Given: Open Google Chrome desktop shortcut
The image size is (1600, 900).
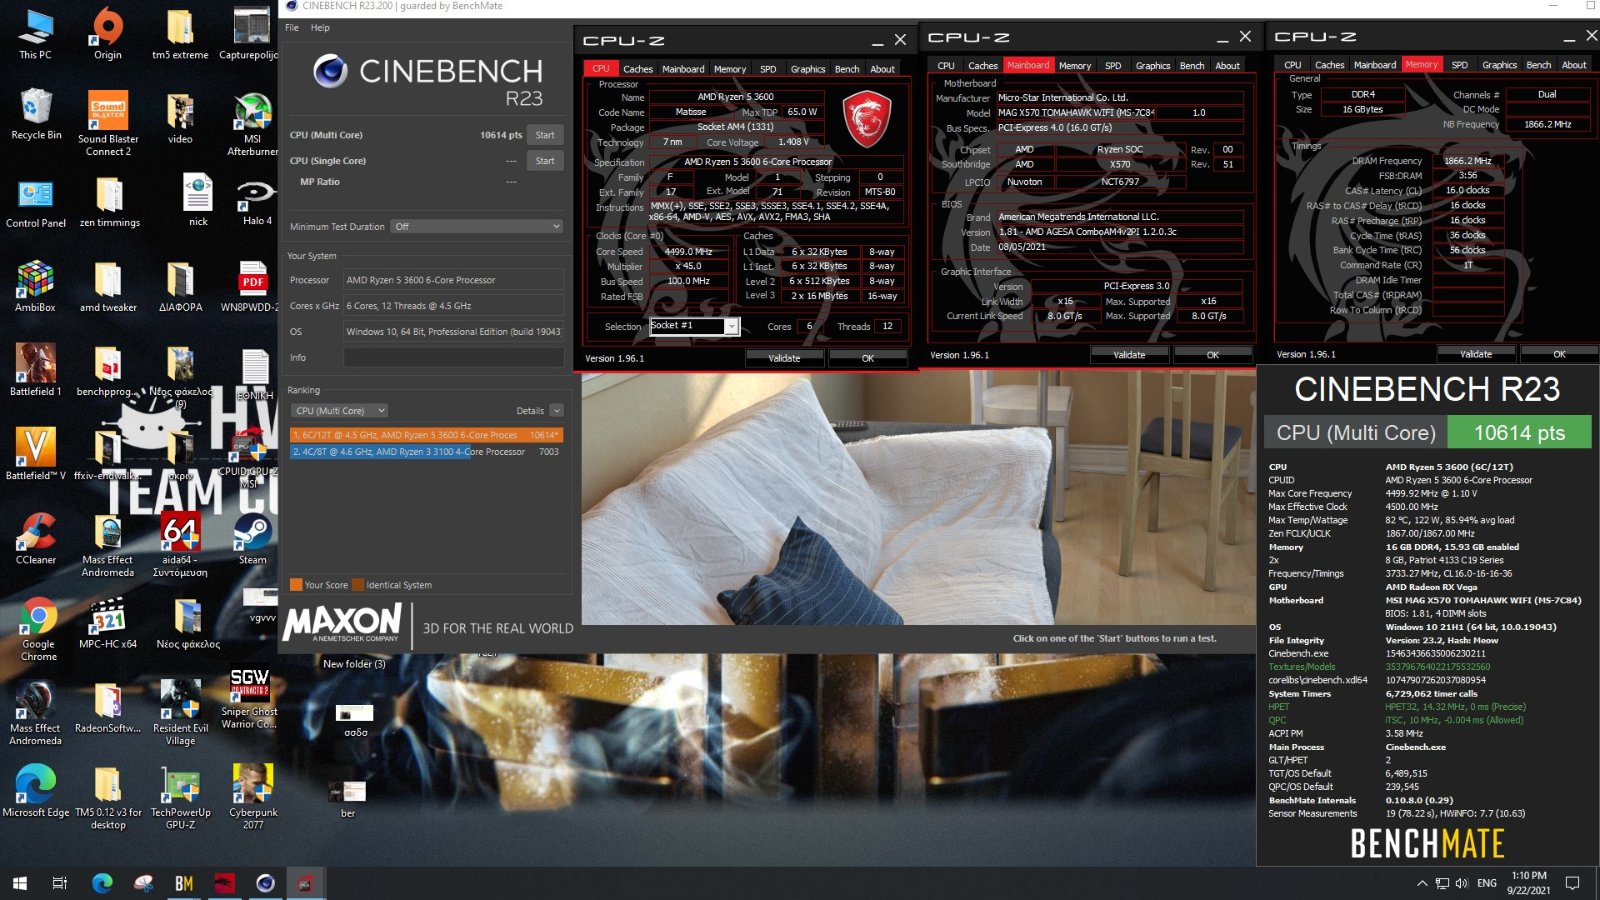Looking at the screenshot, I should tap(38, 630).
